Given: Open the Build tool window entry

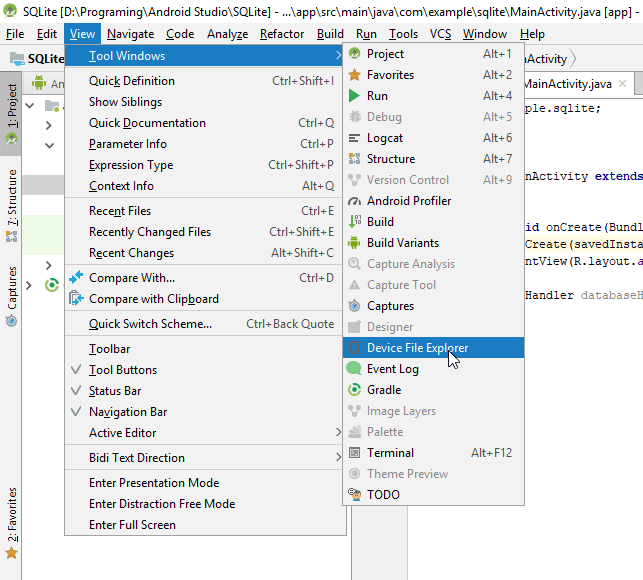Looking at the screenshot, I should tap(433, 221).
